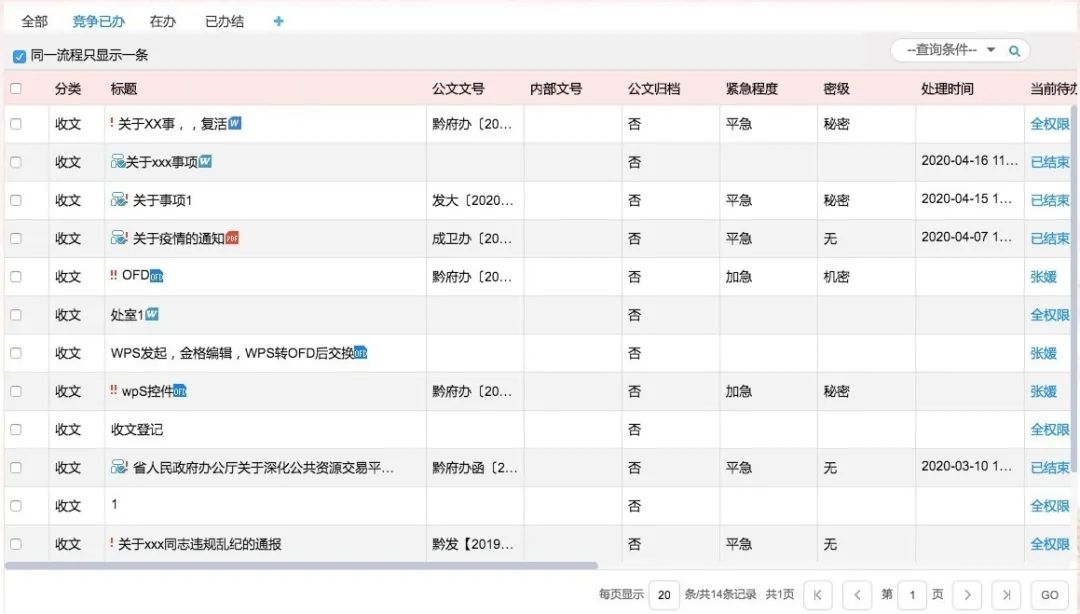Go to the last page icon
1080x614 pixels.
point(1006,594)
